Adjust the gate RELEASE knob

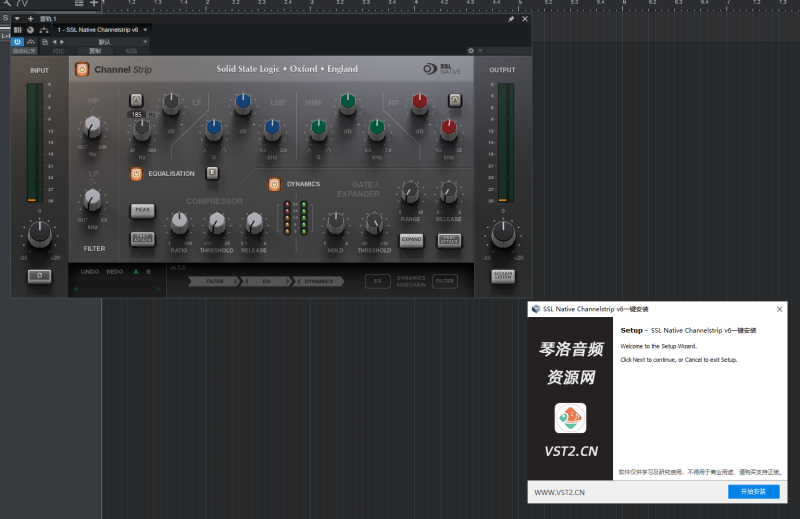tap(448, 192)
